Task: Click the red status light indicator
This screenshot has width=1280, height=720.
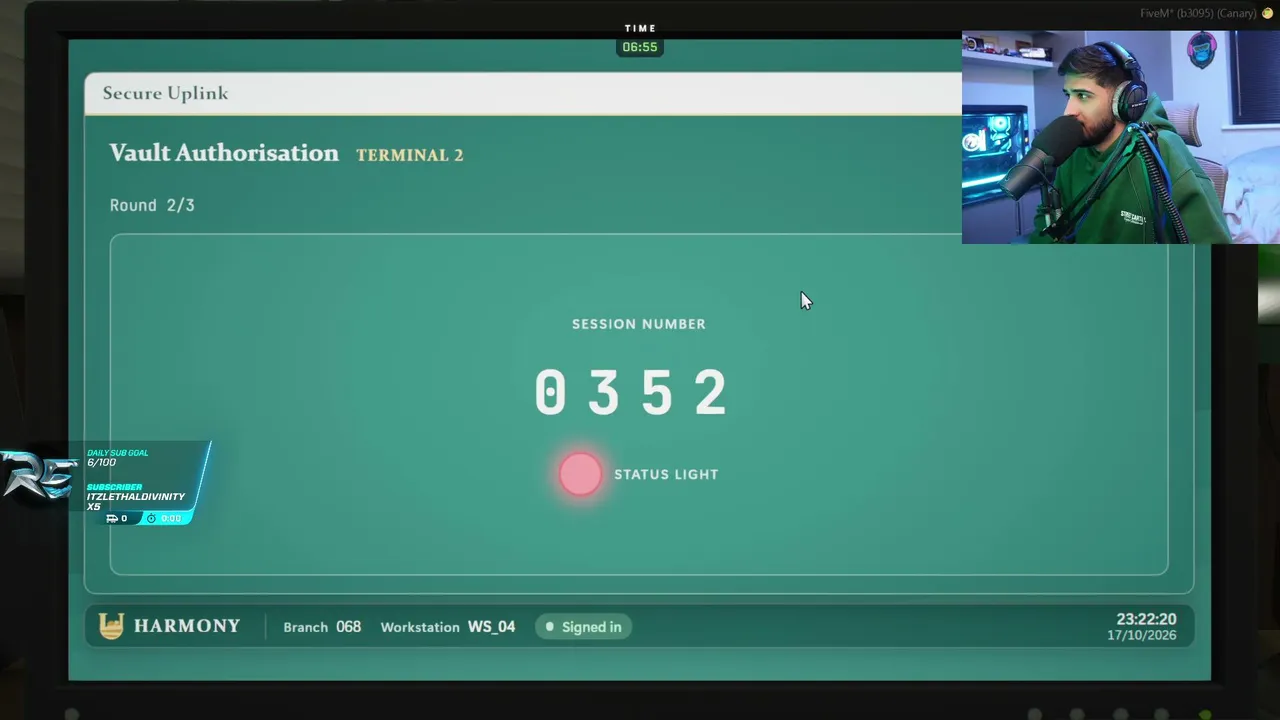Action: pyautogui.click(x=580, y=474)
